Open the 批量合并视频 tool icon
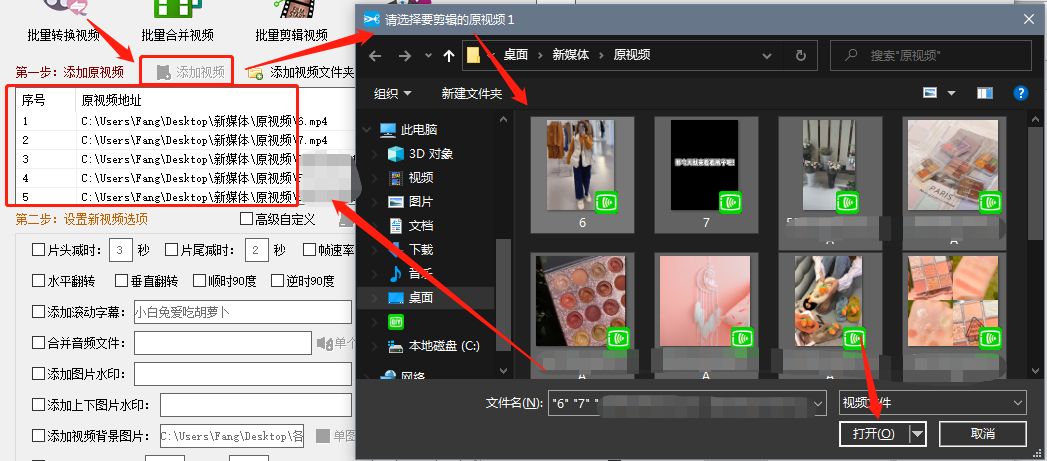Viewport: 1047px width, 461px height. [x=178, y=8]
